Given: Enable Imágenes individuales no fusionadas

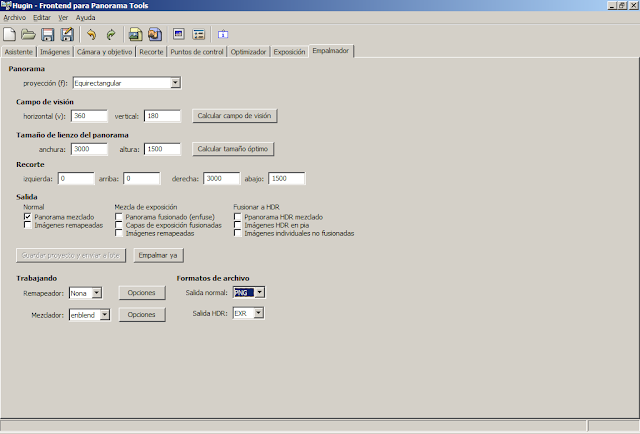Looking at the screenshot, I should pos(238,233).
